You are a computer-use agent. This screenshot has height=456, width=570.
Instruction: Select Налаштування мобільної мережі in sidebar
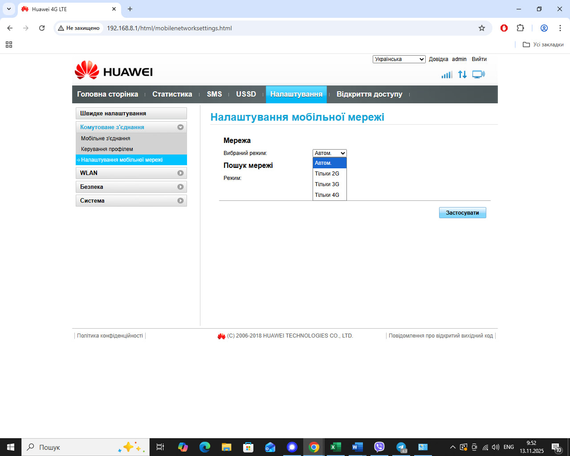point(131,160)
